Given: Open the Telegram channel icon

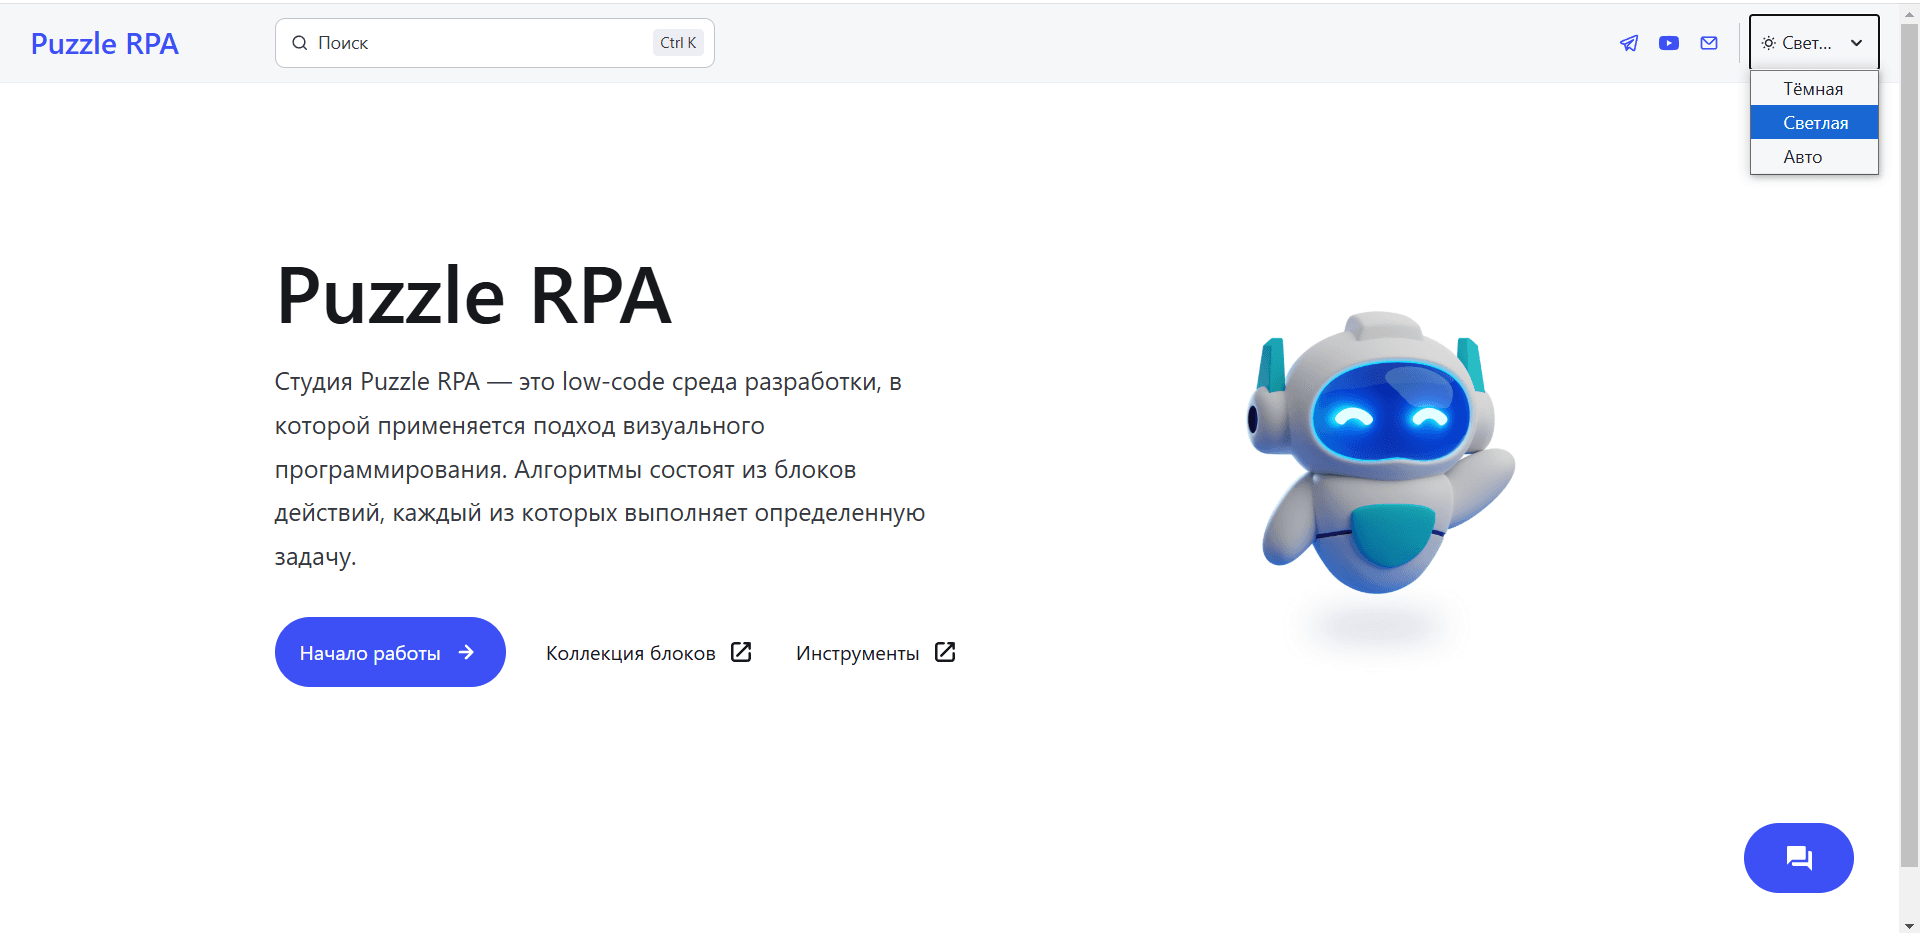Looking at the screenshot, I should tap(1629, 43).
